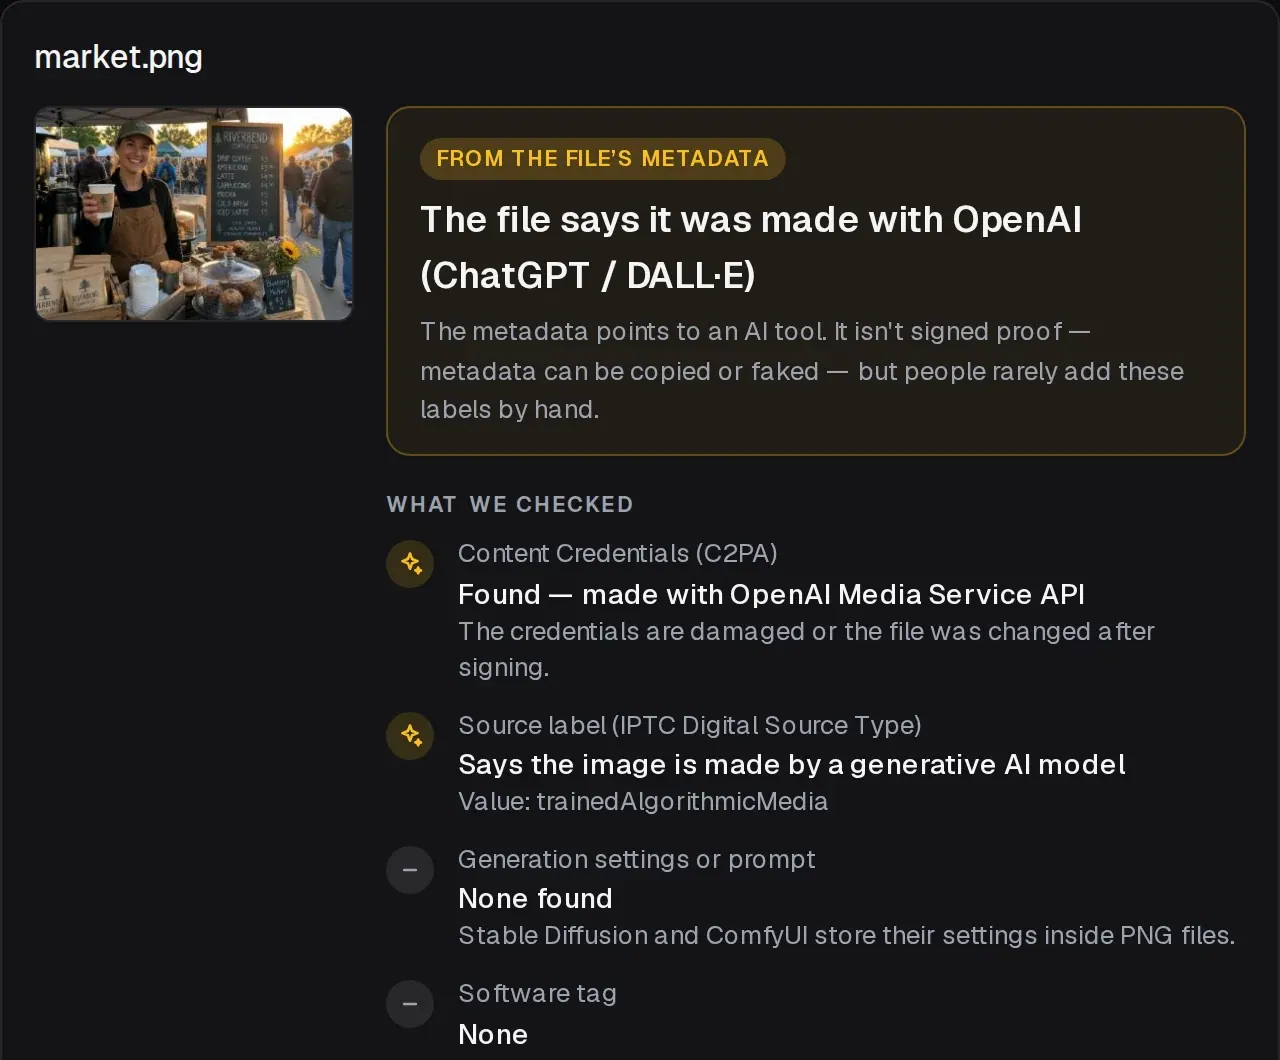Click 'Source label (IPTC Digital Source Type)'

coord(690,725)
